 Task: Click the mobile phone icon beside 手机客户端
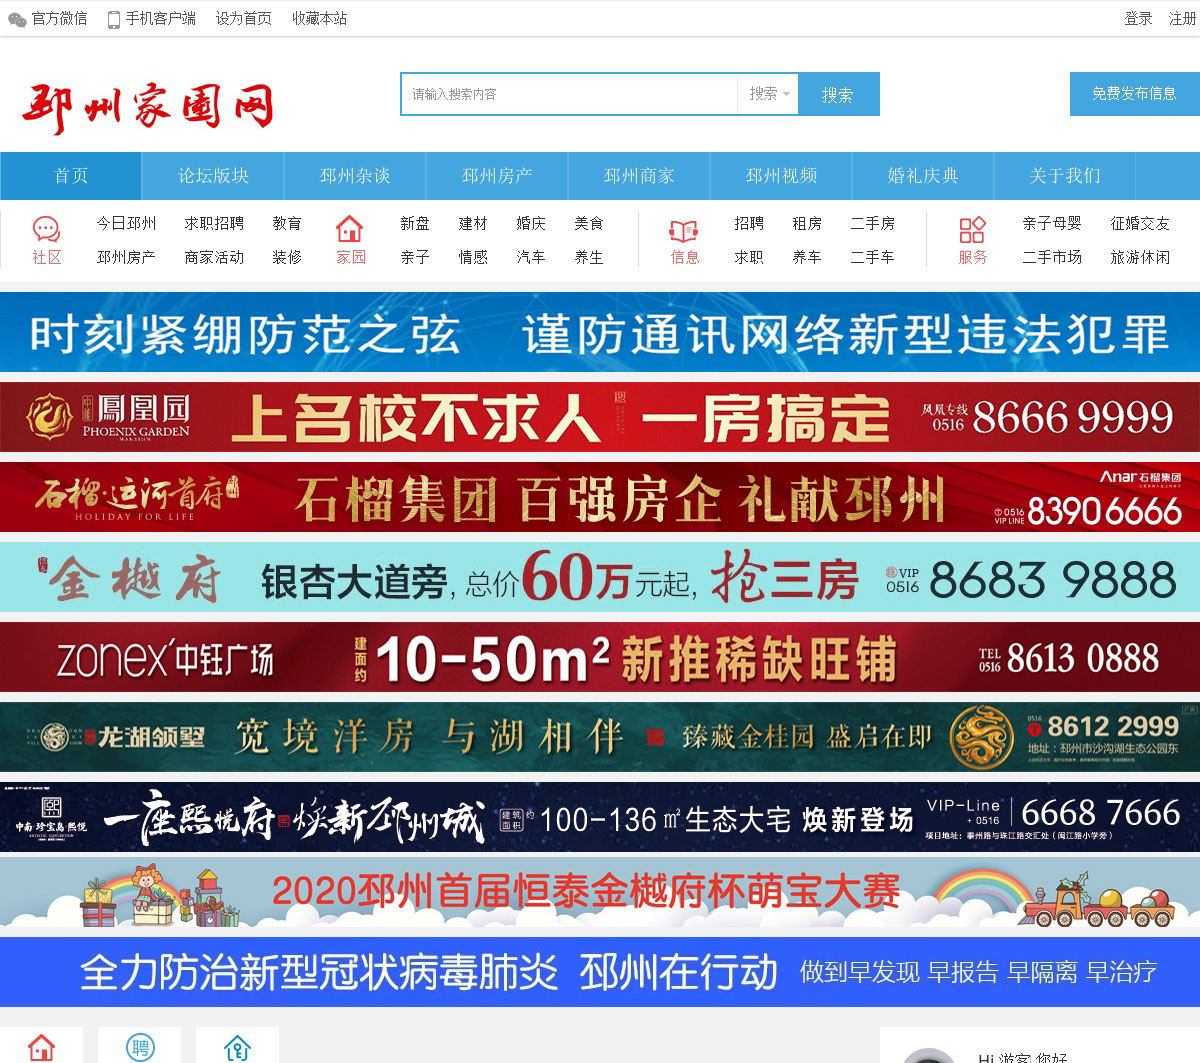113,19
